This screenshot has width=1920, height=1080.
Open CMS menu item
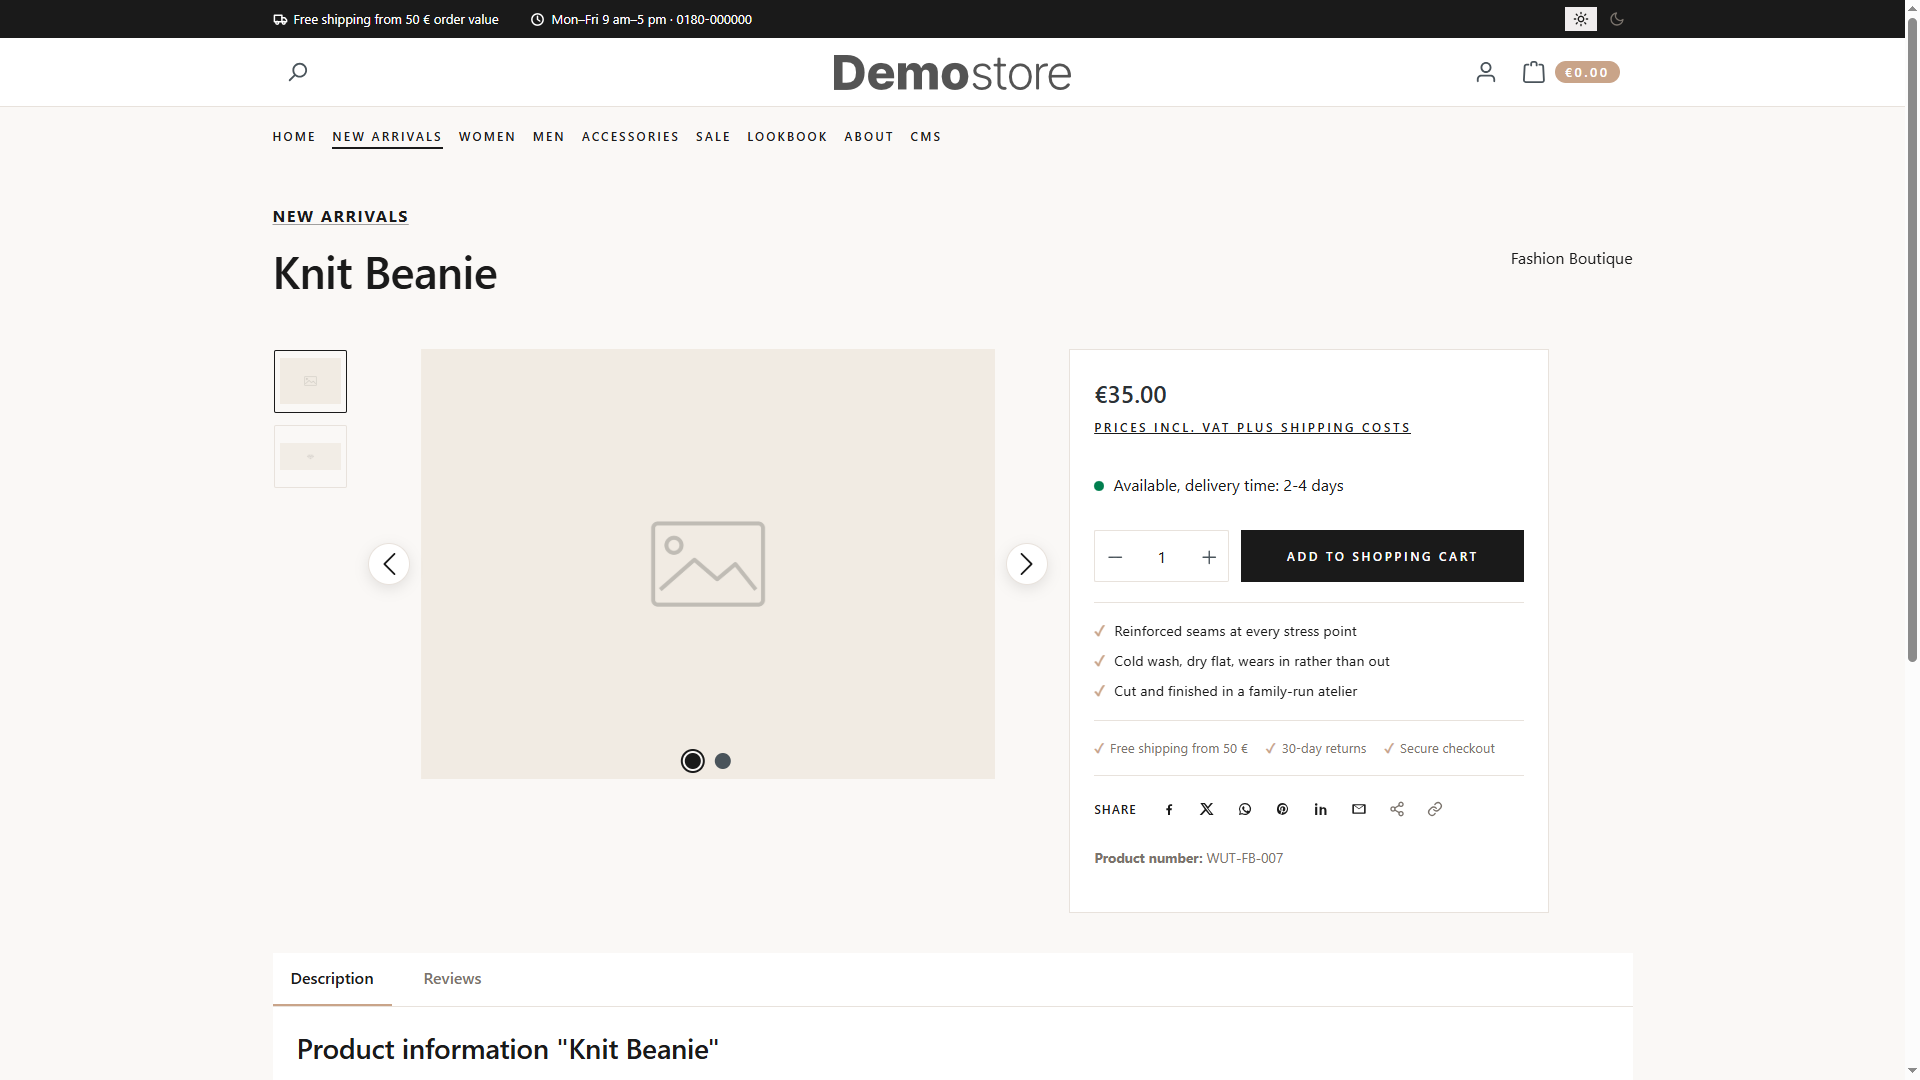point(926,137)
